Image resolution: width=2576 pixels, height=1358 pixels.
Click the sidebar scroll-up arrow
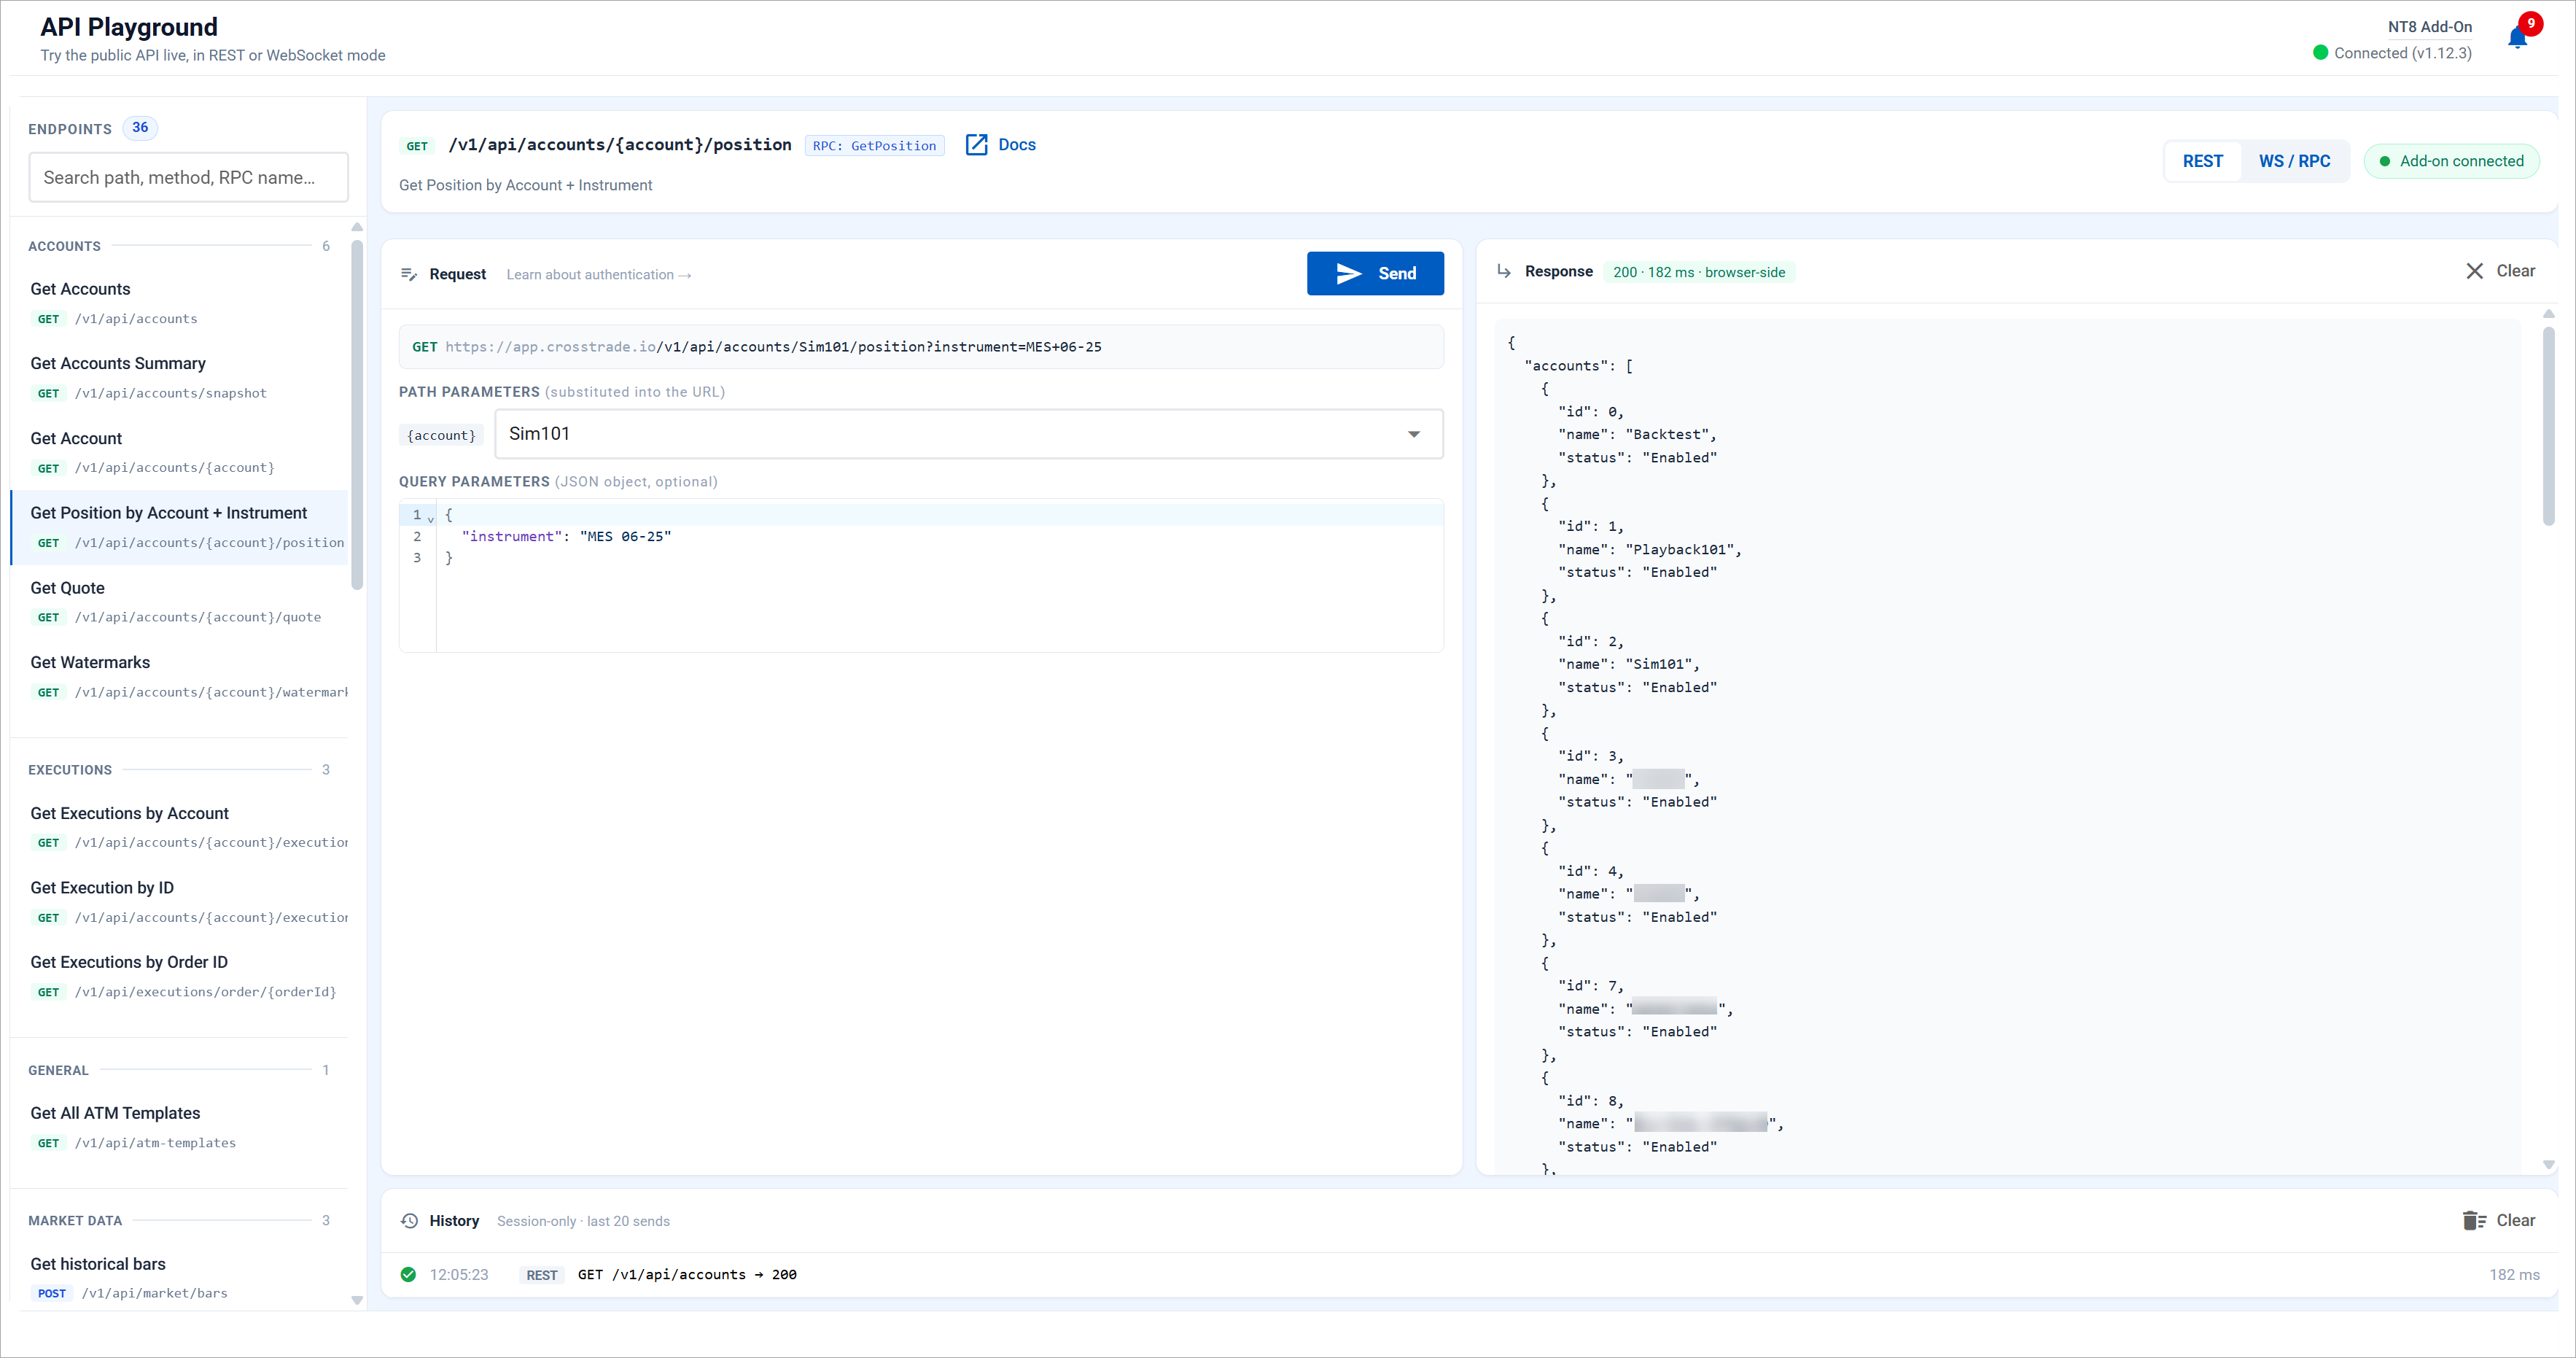click(x=357, y=227)
